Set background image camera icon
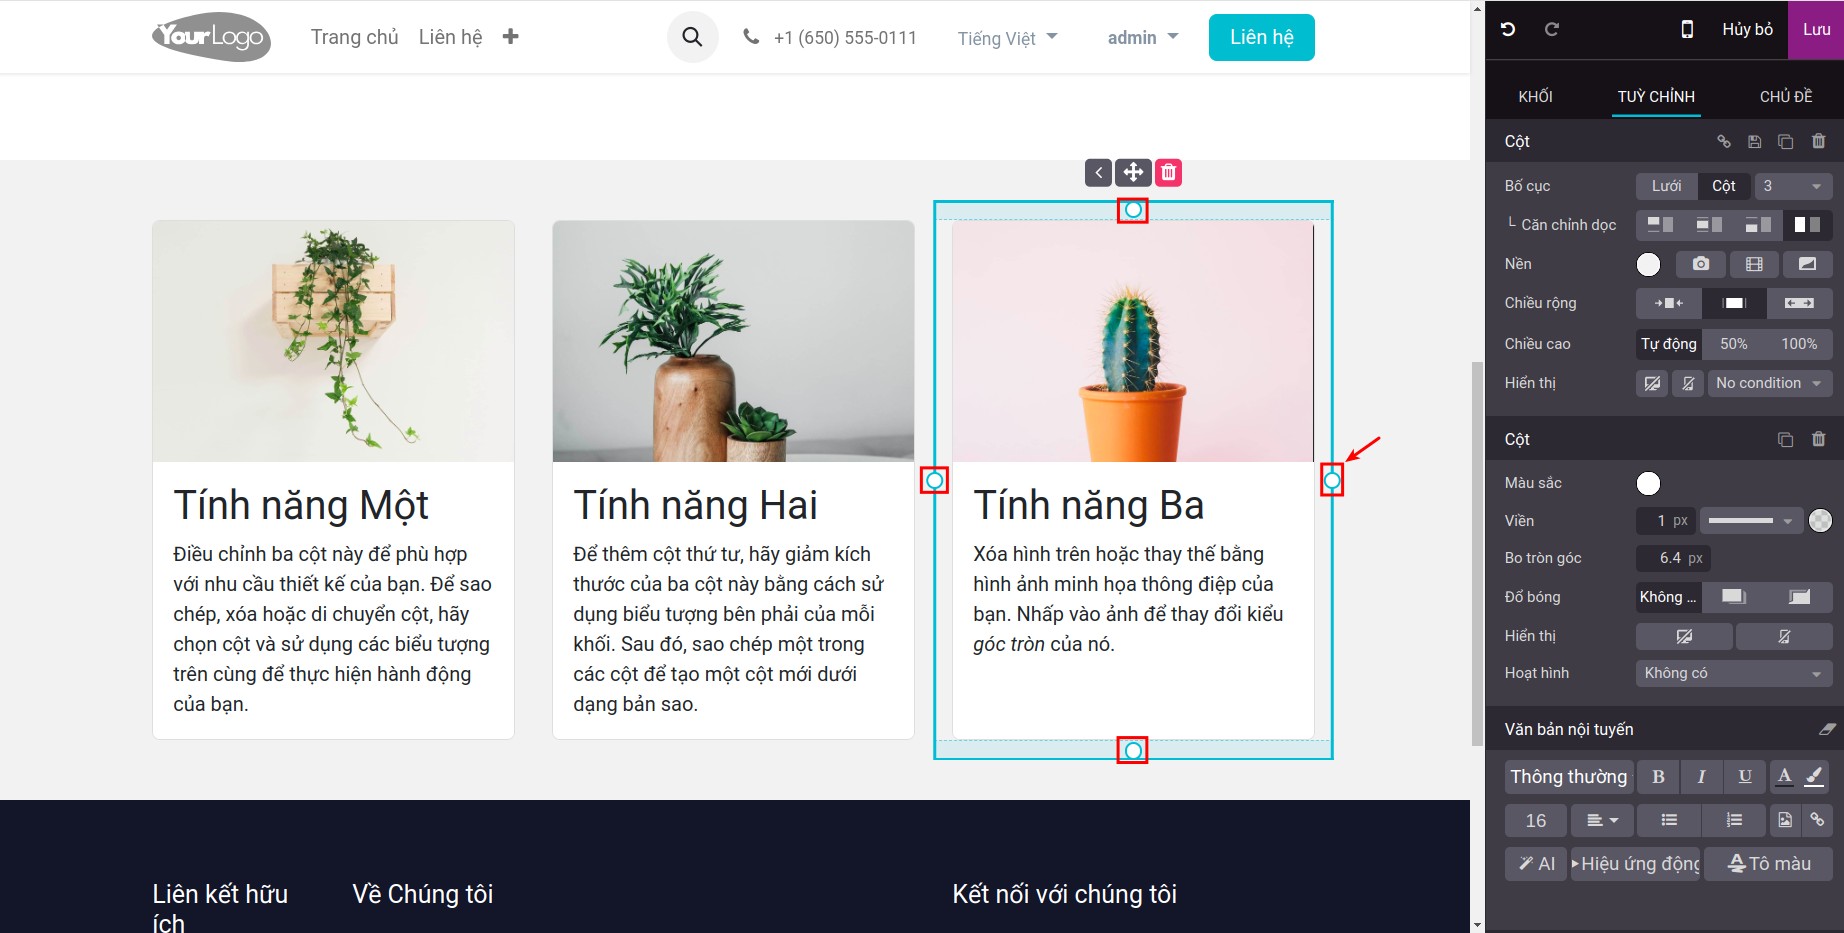This screenshot has width=1844, height=933. point(1700,264)
